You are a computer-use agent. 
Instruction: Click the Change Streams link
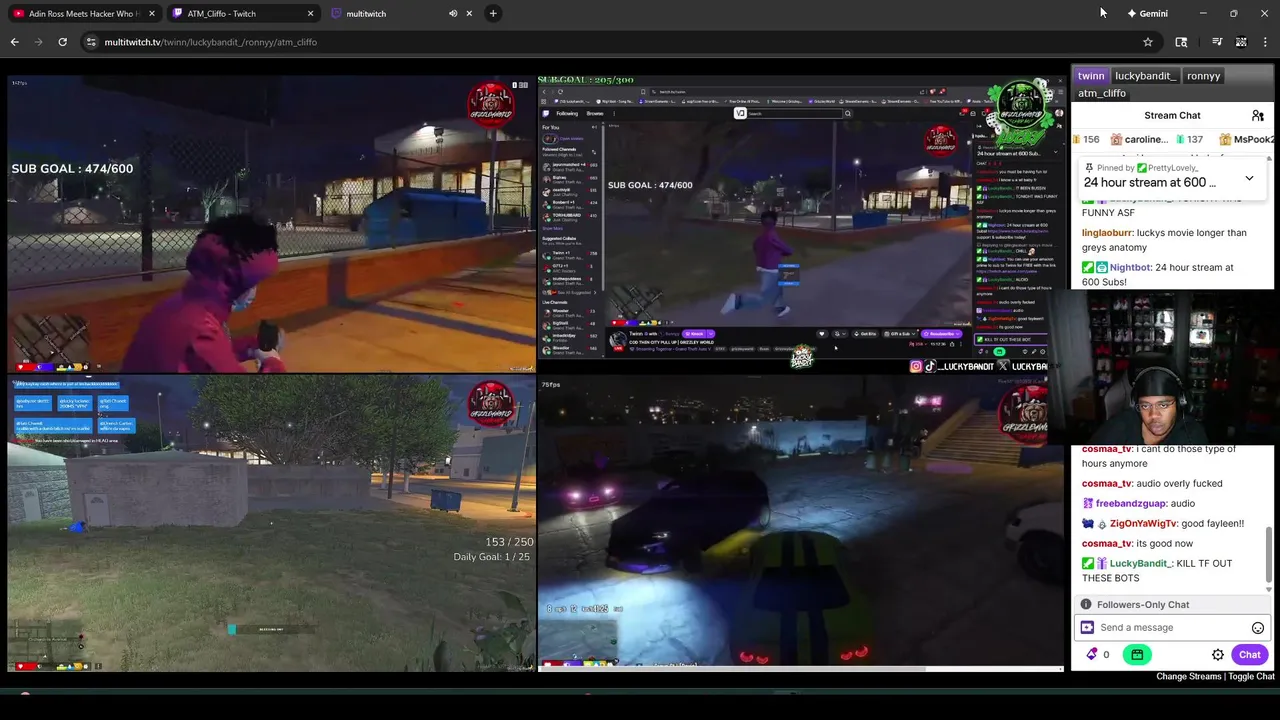[x=1189, y=677]
